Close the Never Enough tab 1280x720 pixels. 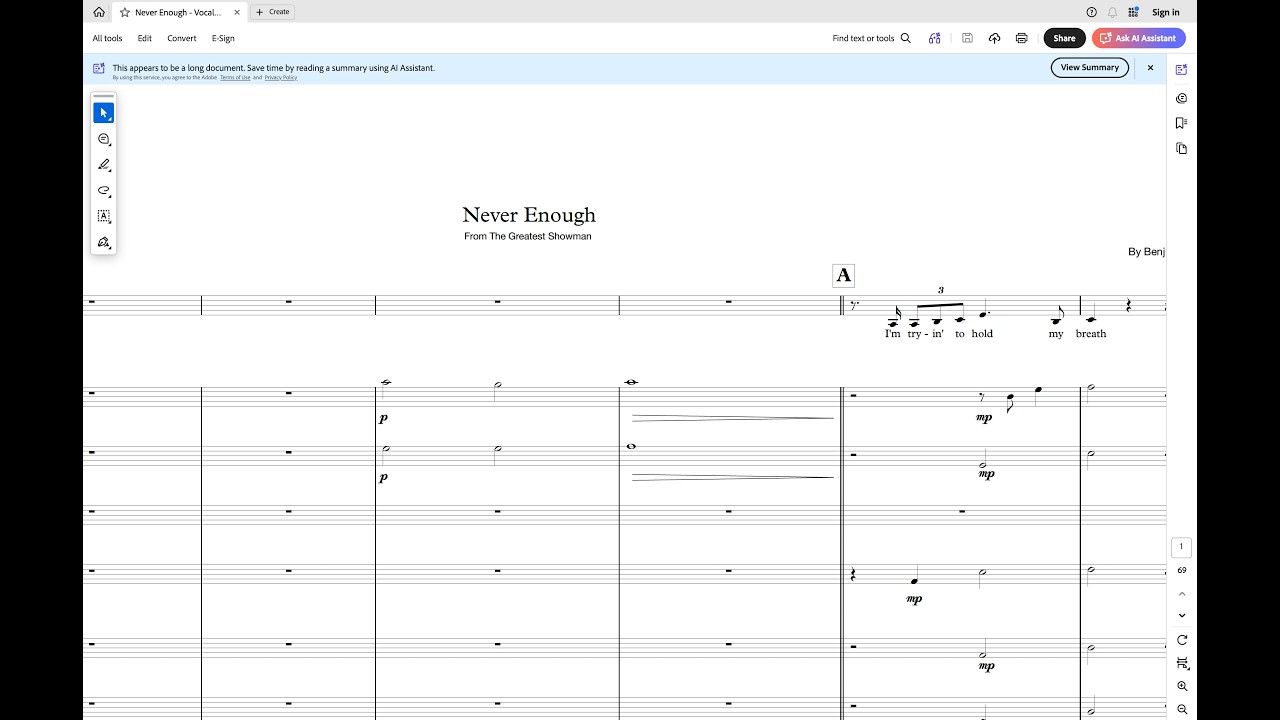click(x=237, y=12)
